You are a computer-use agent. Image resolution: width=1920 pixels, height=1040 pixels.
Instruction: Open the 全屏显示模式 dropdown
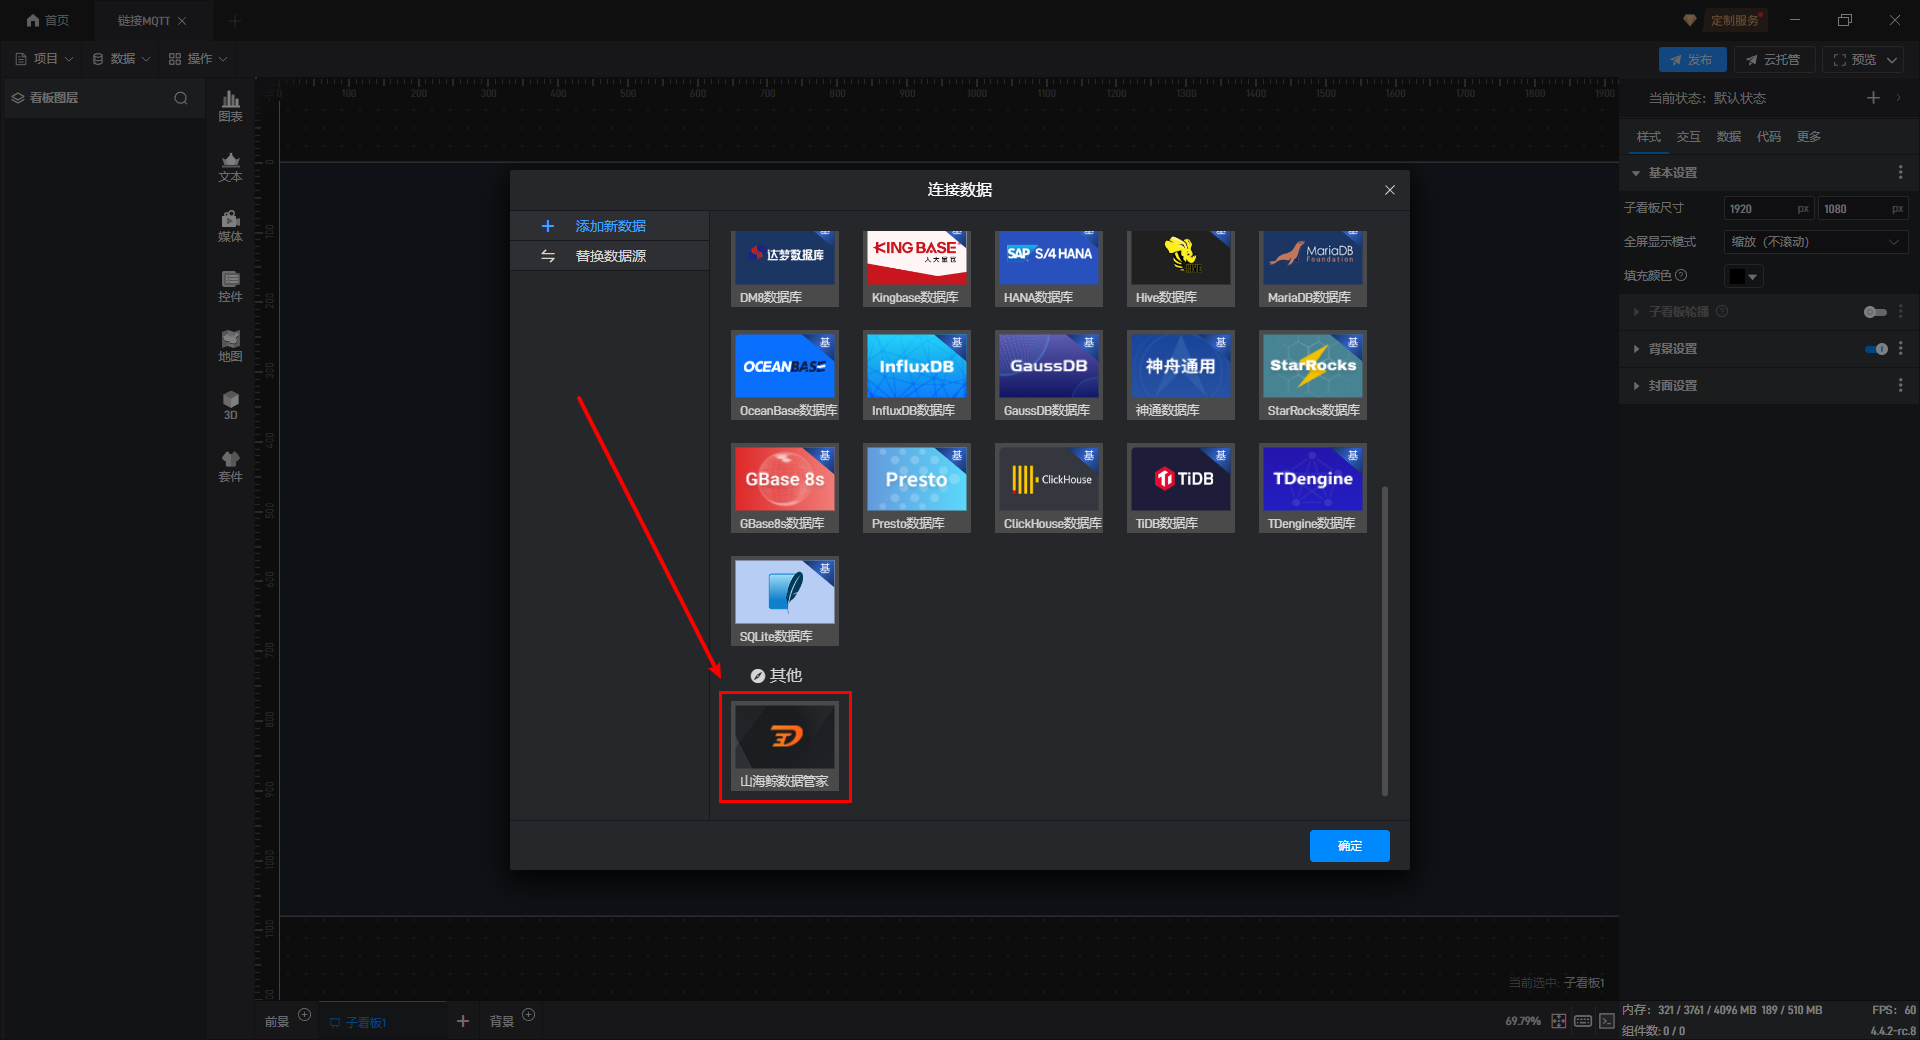click(x=1816, y=242)
